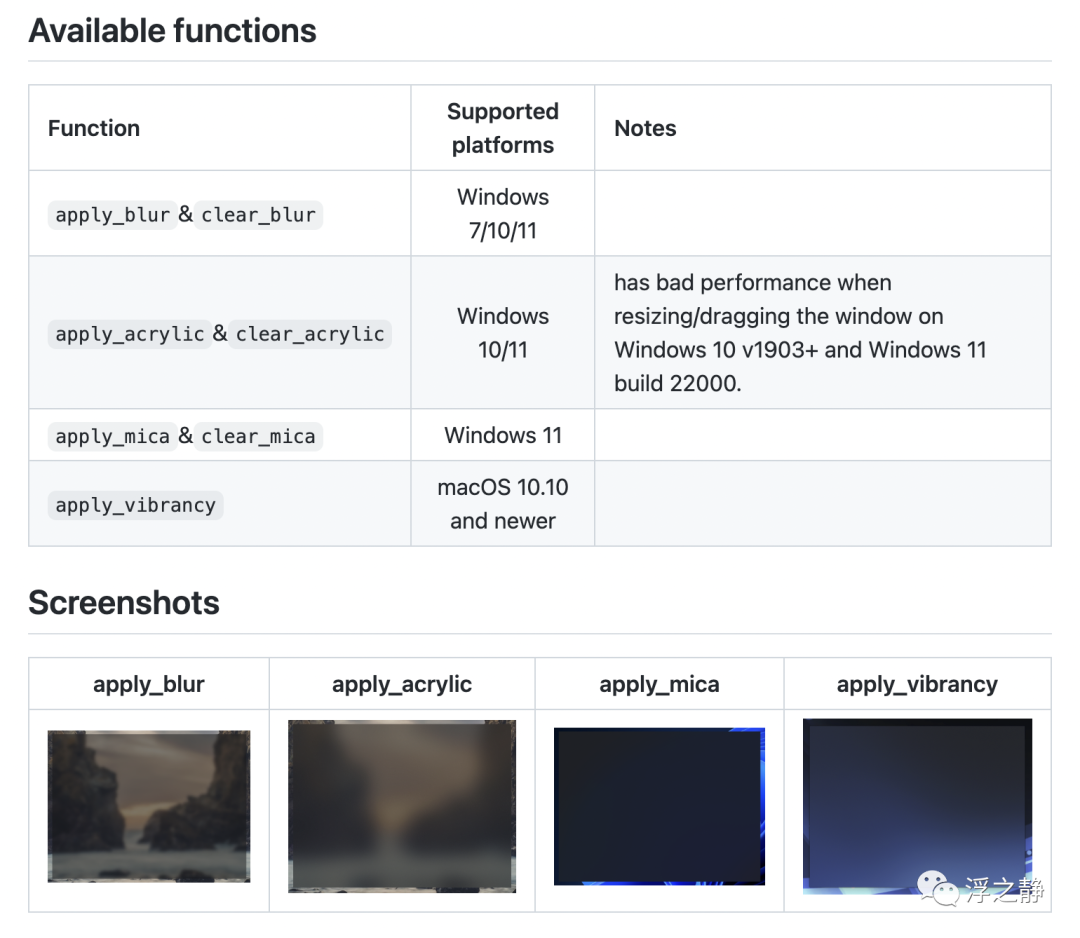Click the apply_vibrancy screenshot thumbnail
The width and height of the screenshot is (1080, 938).
click(x=917, y=806)
